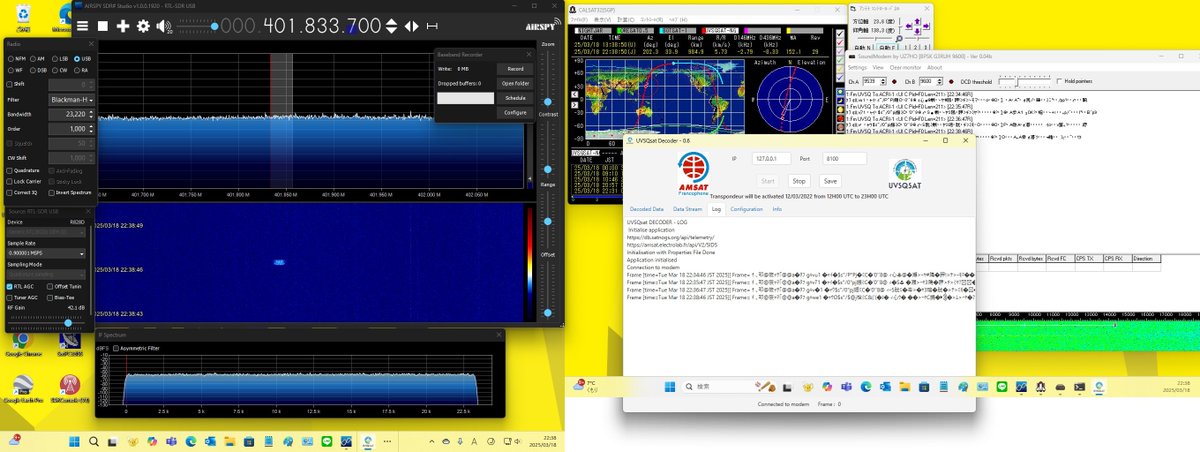This screenshot has height=452, width=1200.
Task: Click Clear monitor in SoundModem
Action: (x=905, y=68)
